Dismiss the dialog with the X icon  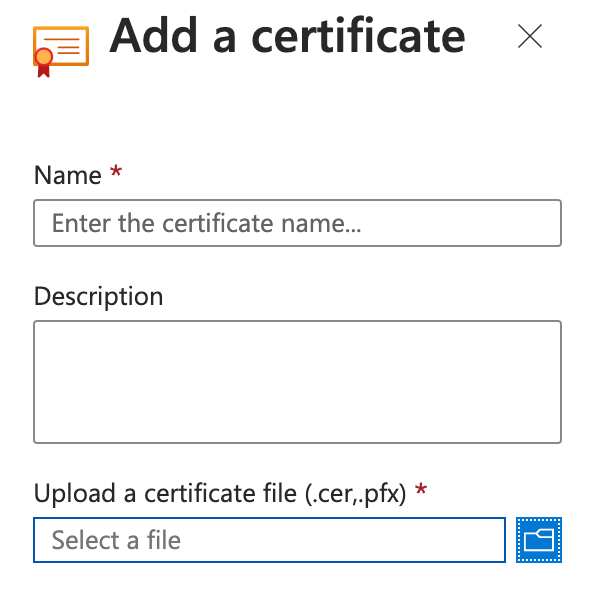[x=530, y=36]
